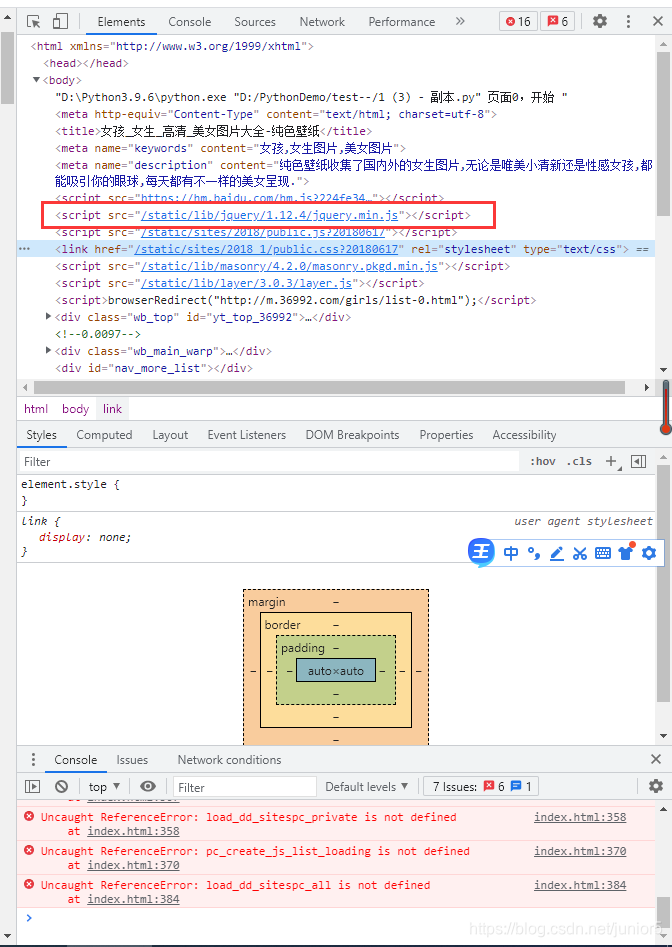Open the layer.js script link
Viewport: 672px width, 947px height.
pyautogui.click(x=246, y=283)
